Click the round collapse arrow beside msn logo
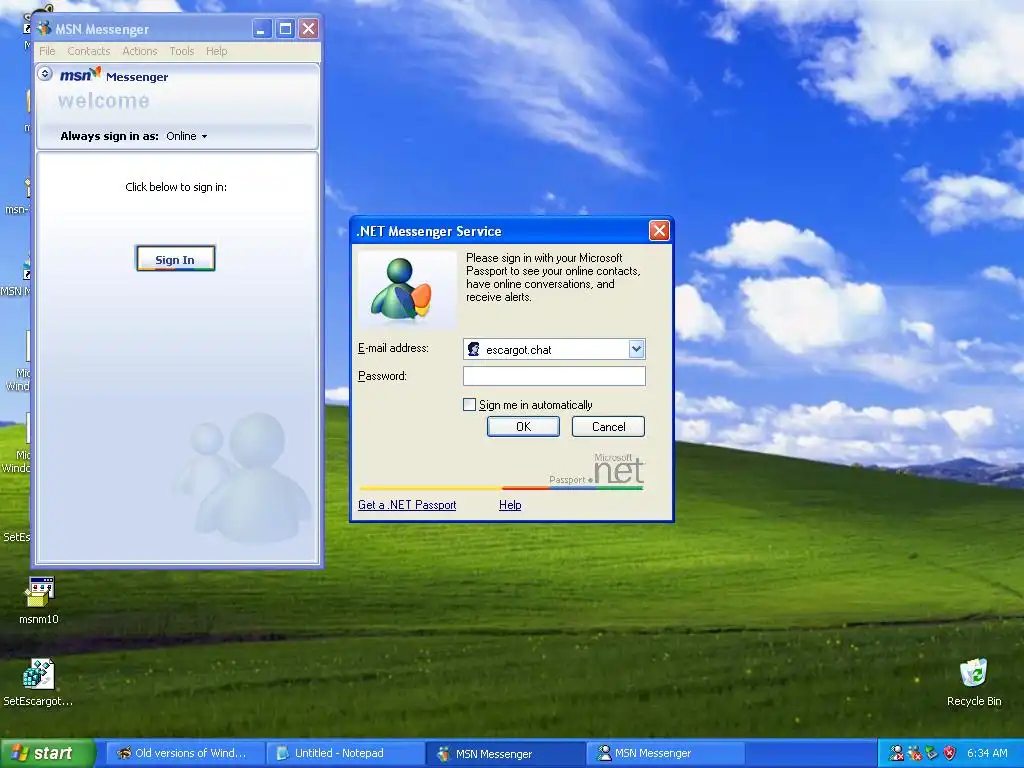 click(45, 74)
